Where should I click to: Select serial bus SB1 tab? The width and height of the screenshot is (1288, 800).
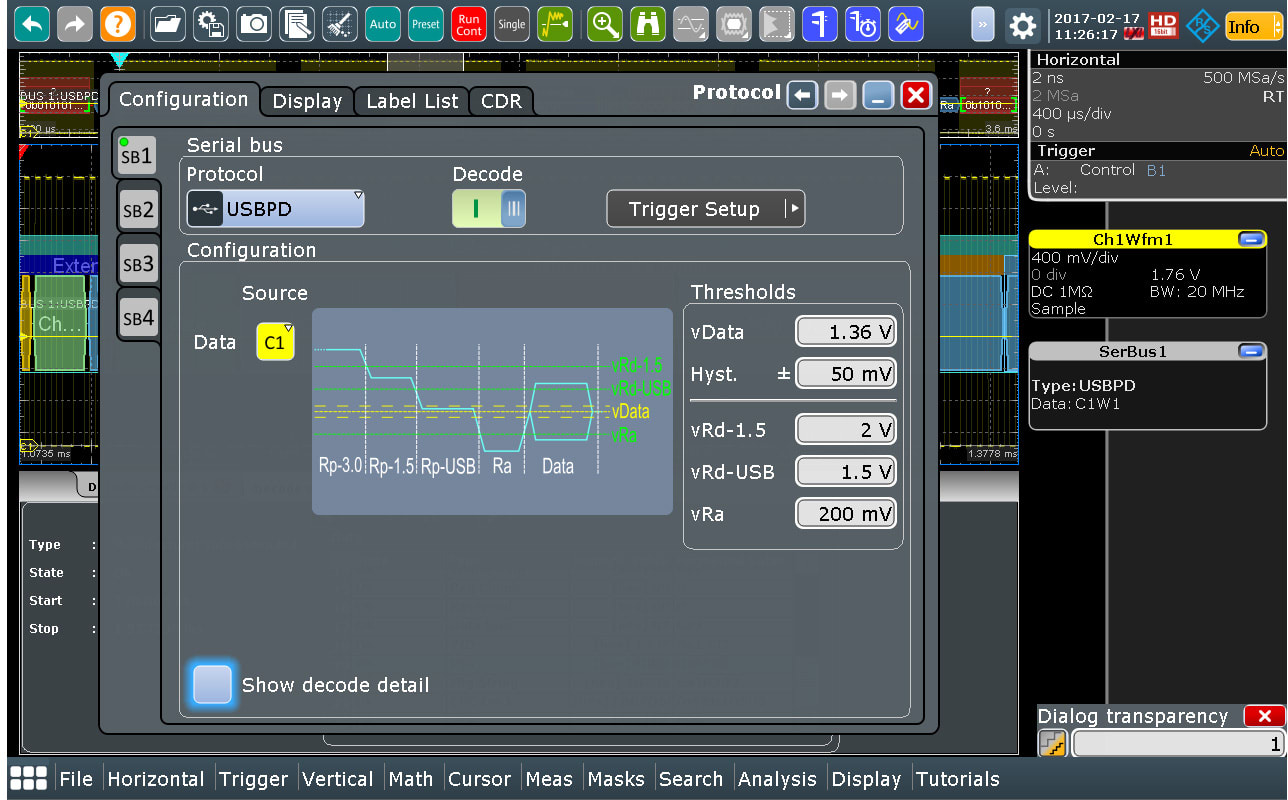(137, 155)
